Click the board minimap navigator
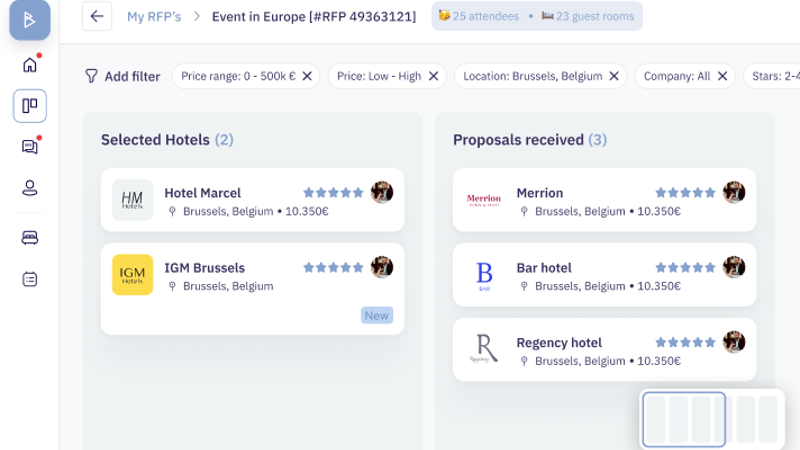Image resolution: width=800 pixels, height=450 pixels. [x=711, y=419]
